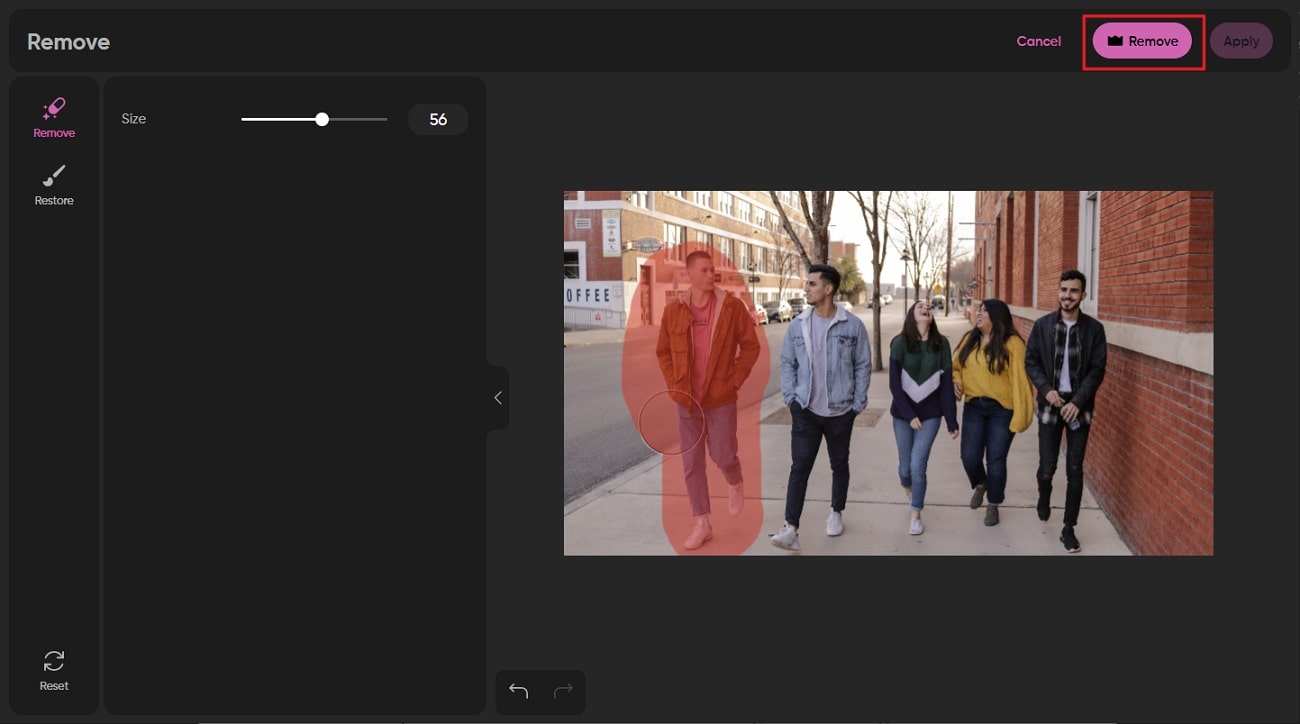Undo the last brush stroke
The image size is (1300, 724).
[517, 691]
